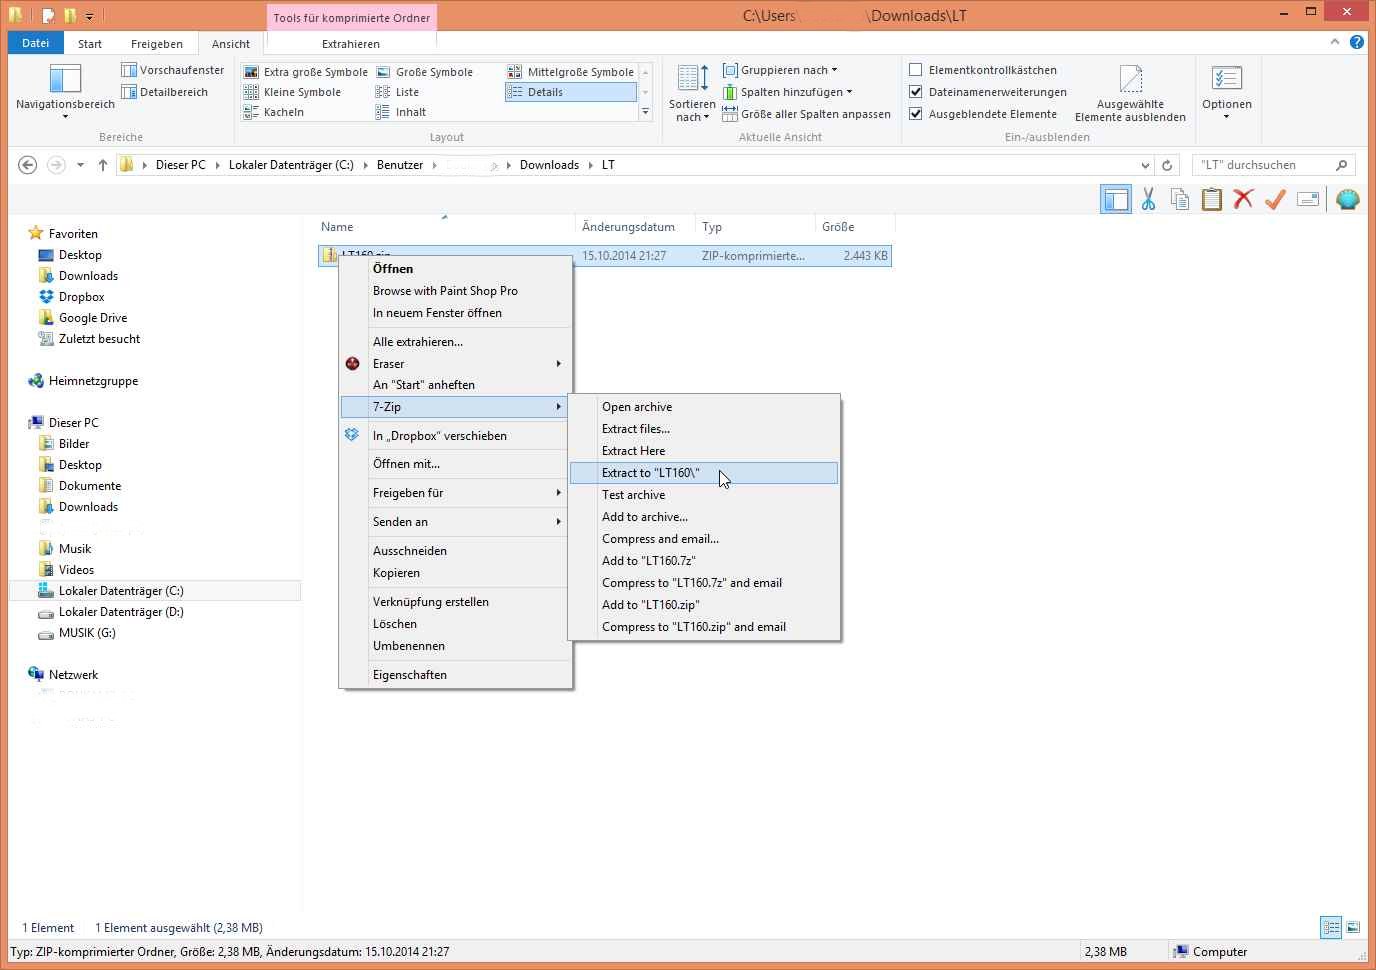Viewport: 1376px width, 970px height.
Task: Open Eigenschaften from the context menu
Action: 456,675
